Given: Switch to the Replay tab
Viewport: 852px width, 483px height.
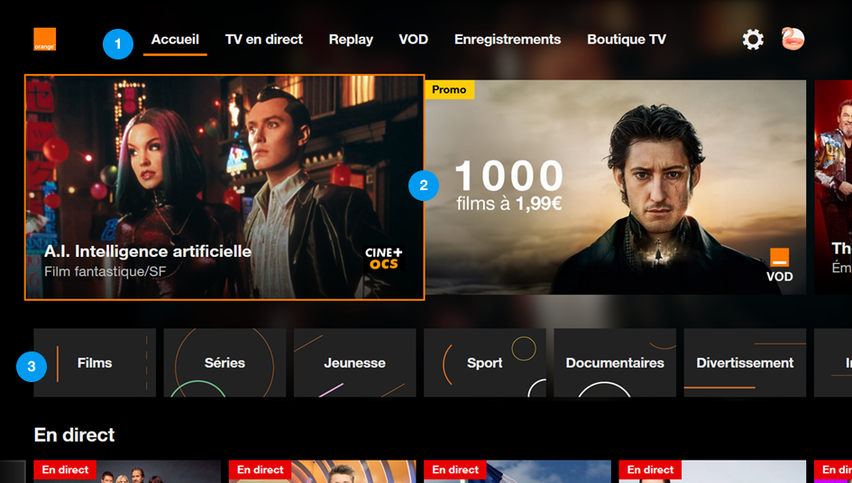Looking at the screenshot, I should [x=351, y=39].
